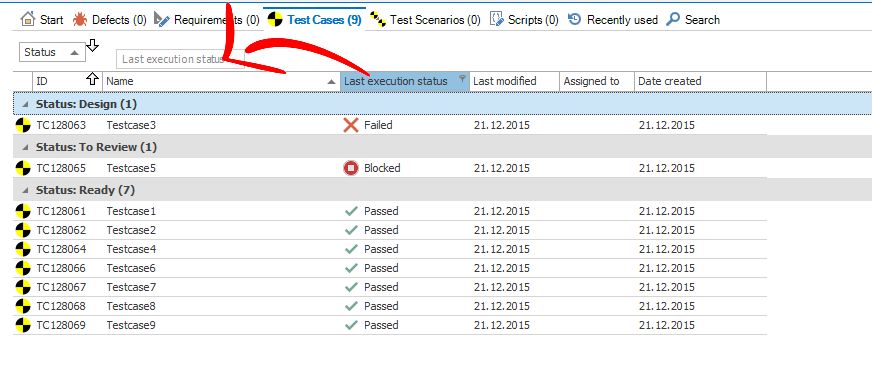Select the Testcase9 row
This screenshot has width=872, height=377.
coord(390,325)
